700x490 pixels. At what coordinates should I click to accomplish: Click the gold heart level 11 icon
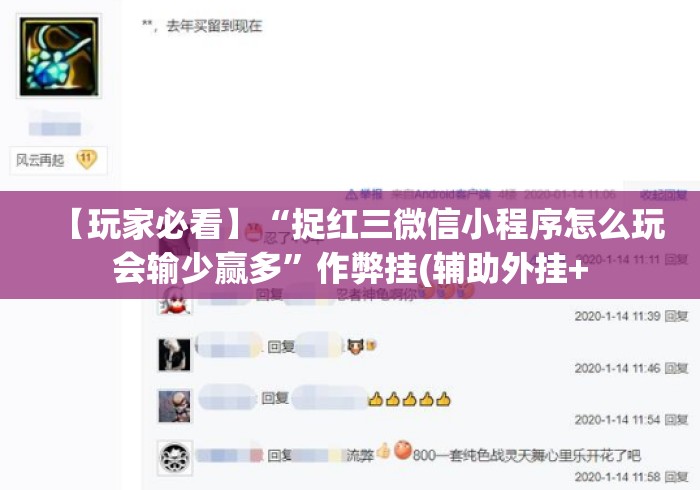coord(86,159)
